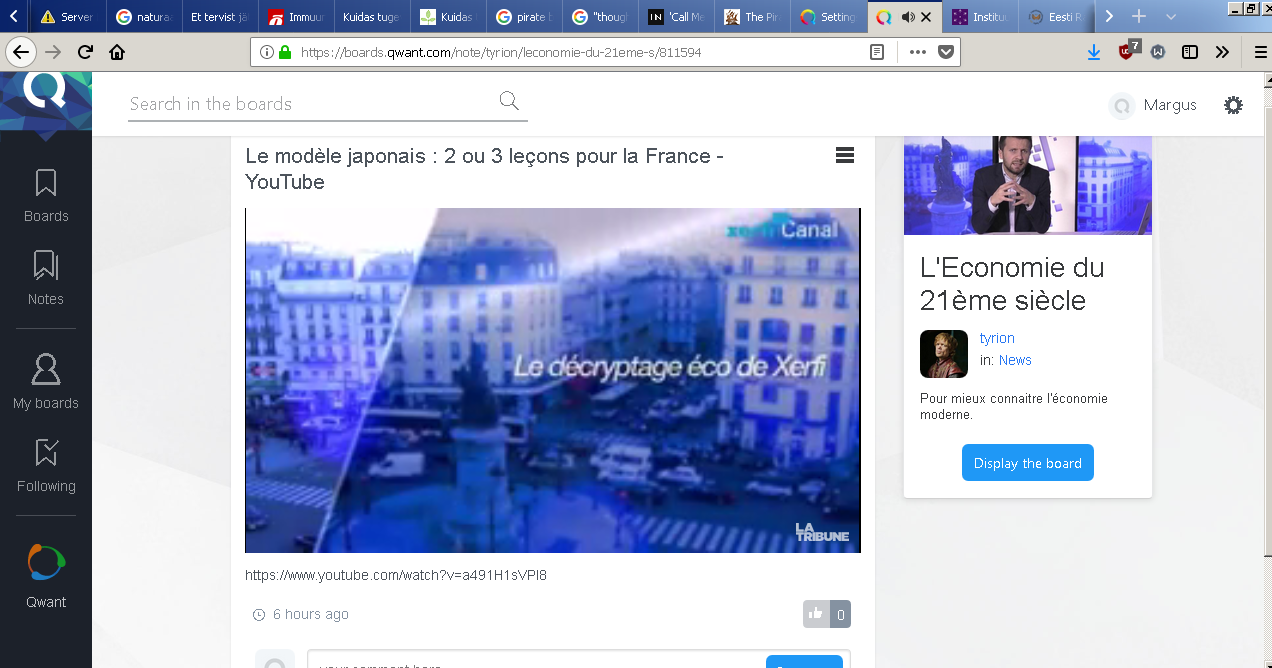Image resolution: width=1272 pixels, height=668 pixels.
Task: Mute the audio in the Qwant tab
Action: [908, 17]
